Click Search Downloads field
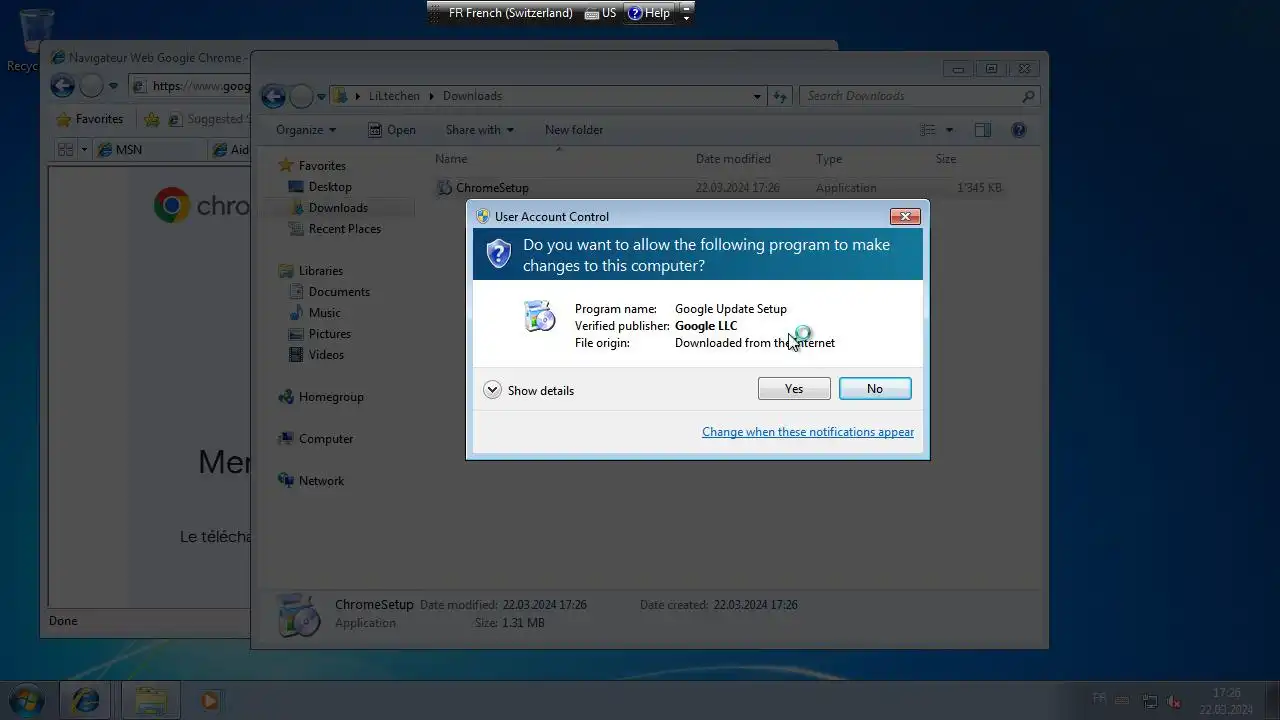The height and width of the screenshot is (720, 1280). point(919,96)
